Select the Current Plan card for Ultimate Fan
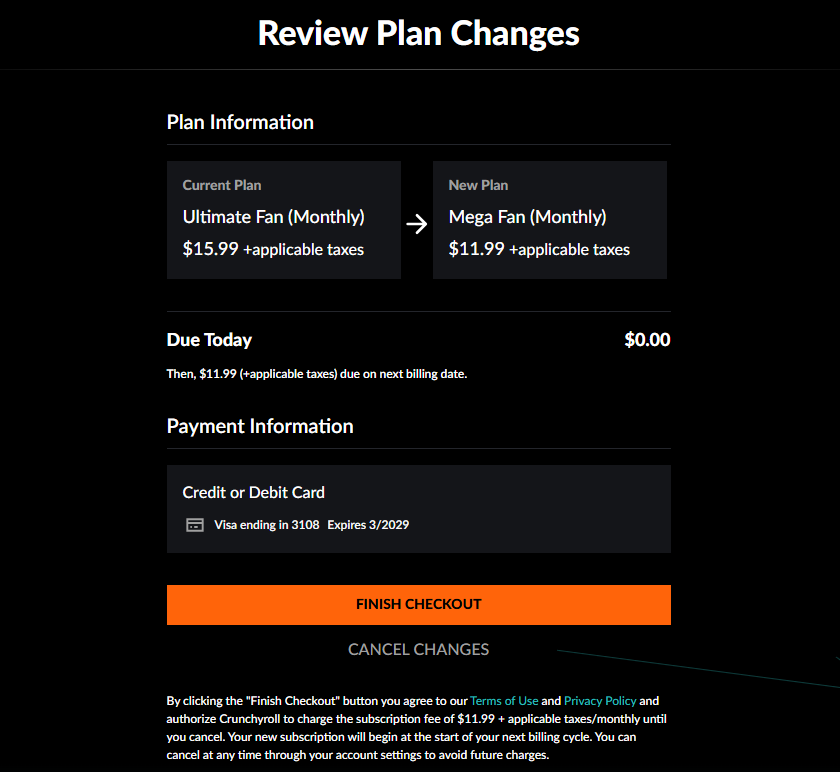 [x=283, y=219]
